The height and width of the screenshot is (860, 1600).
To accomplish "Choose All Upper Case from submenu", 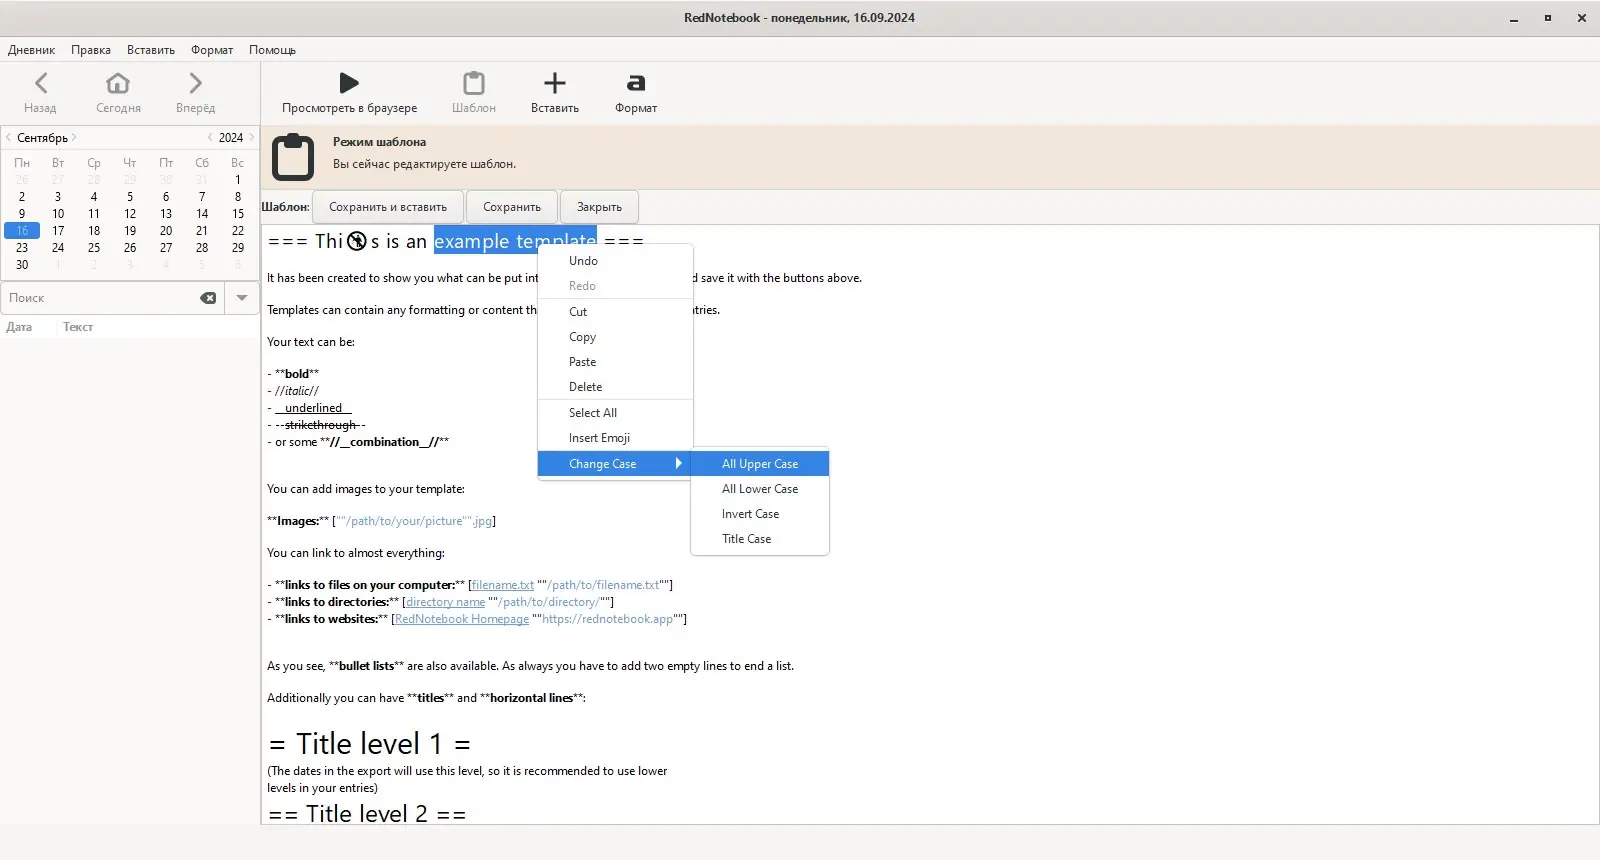I will coord(760,464).
